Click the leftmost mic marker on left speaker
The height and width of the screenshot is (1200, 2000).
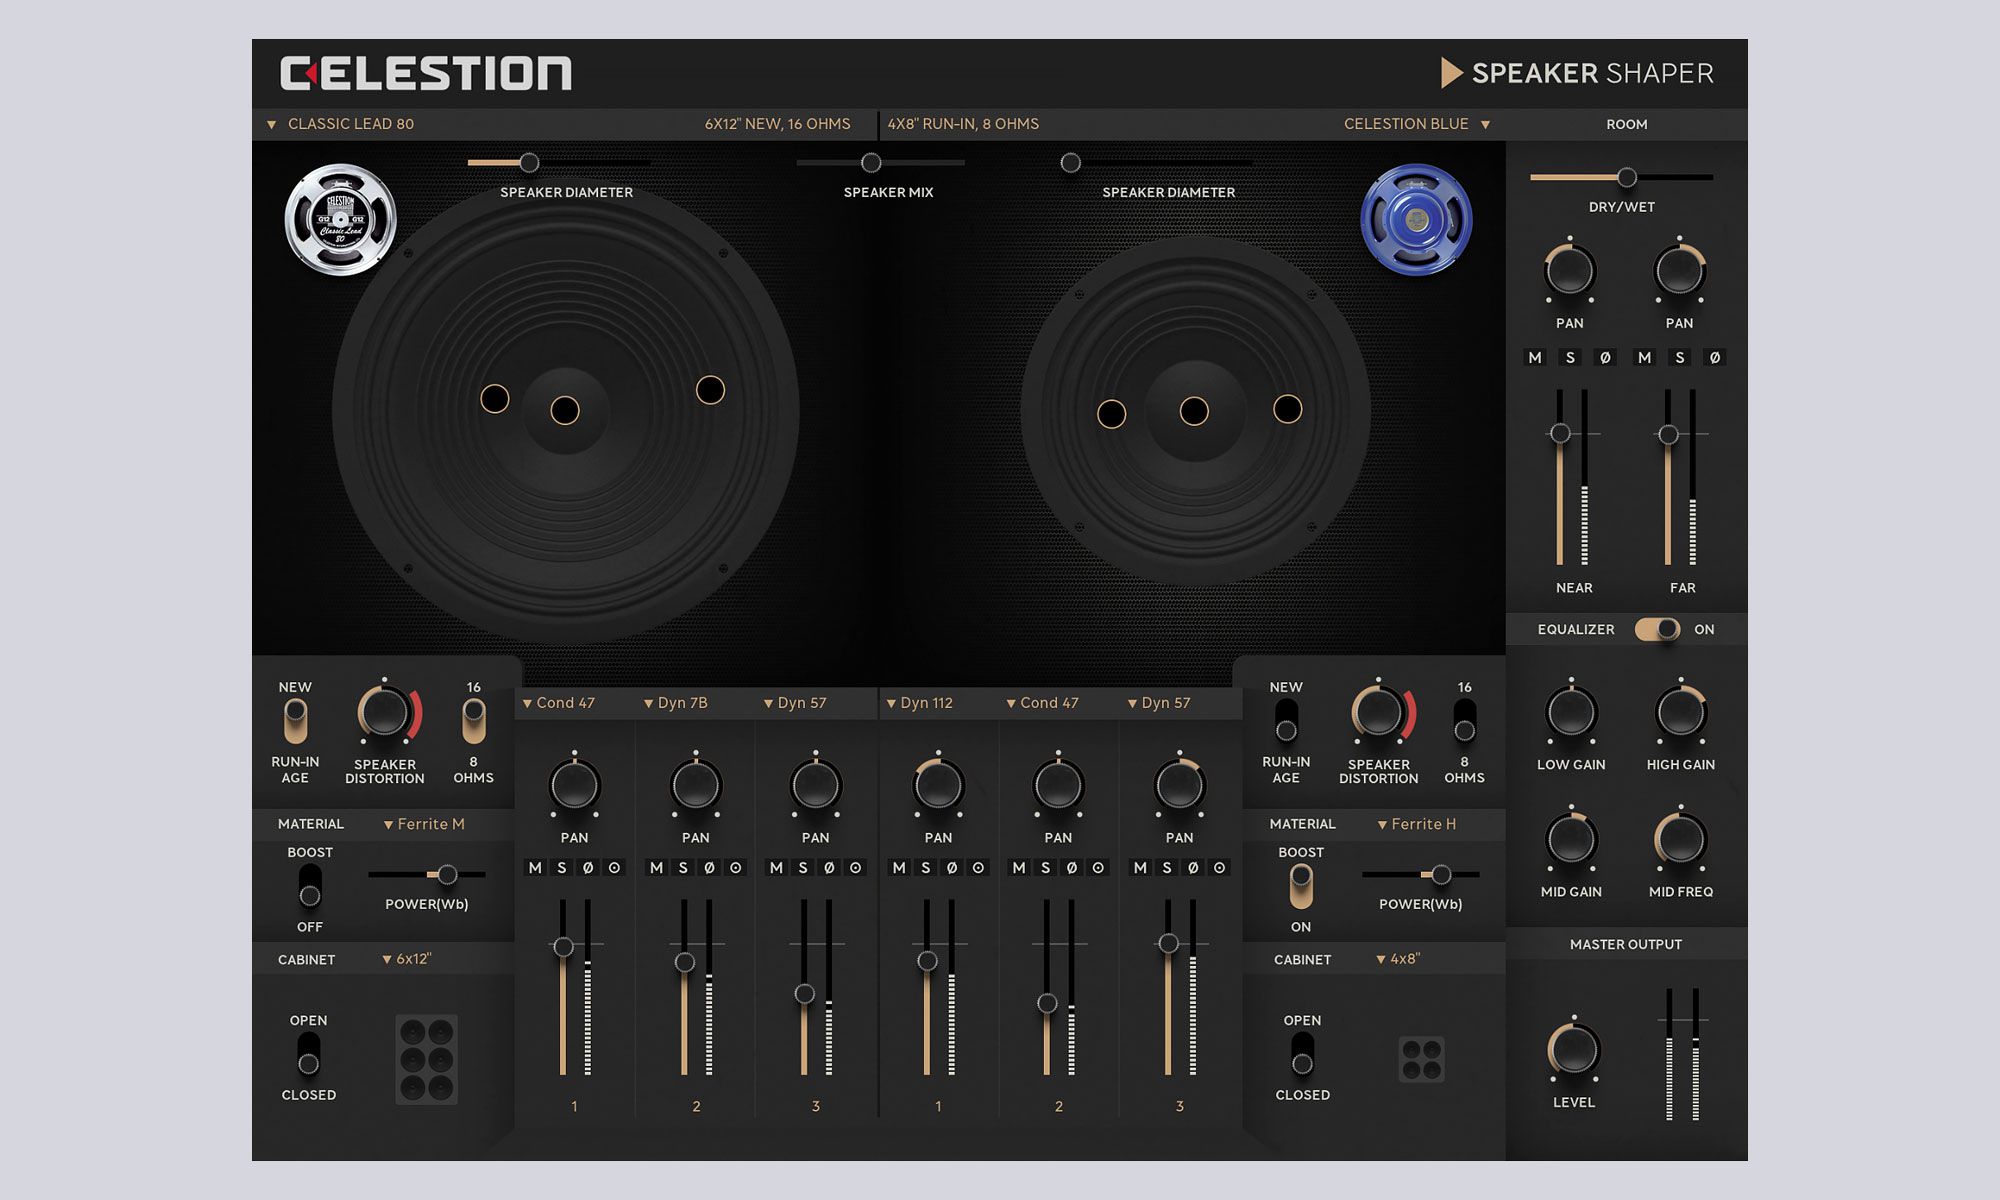coord(495,399)
